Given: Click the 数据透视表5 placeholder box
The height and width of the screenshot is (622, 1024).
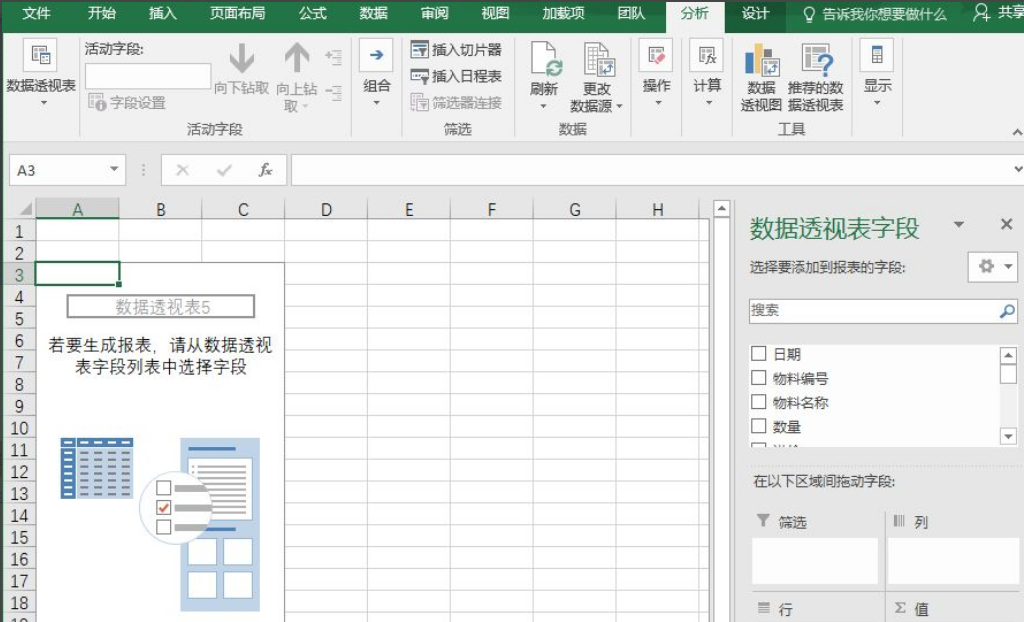Looking at the screenshot, I should [x=161, y=306].
